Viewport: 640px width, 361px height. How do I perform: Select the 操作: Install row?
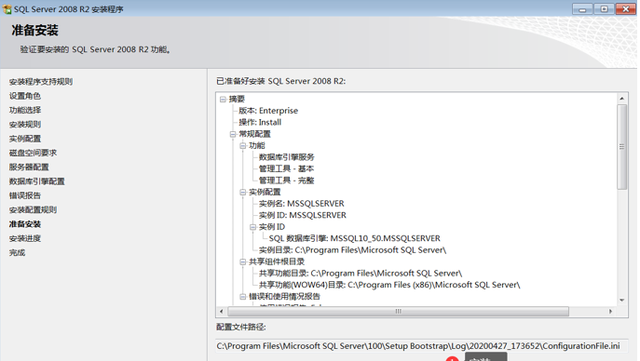click(260, 122)
